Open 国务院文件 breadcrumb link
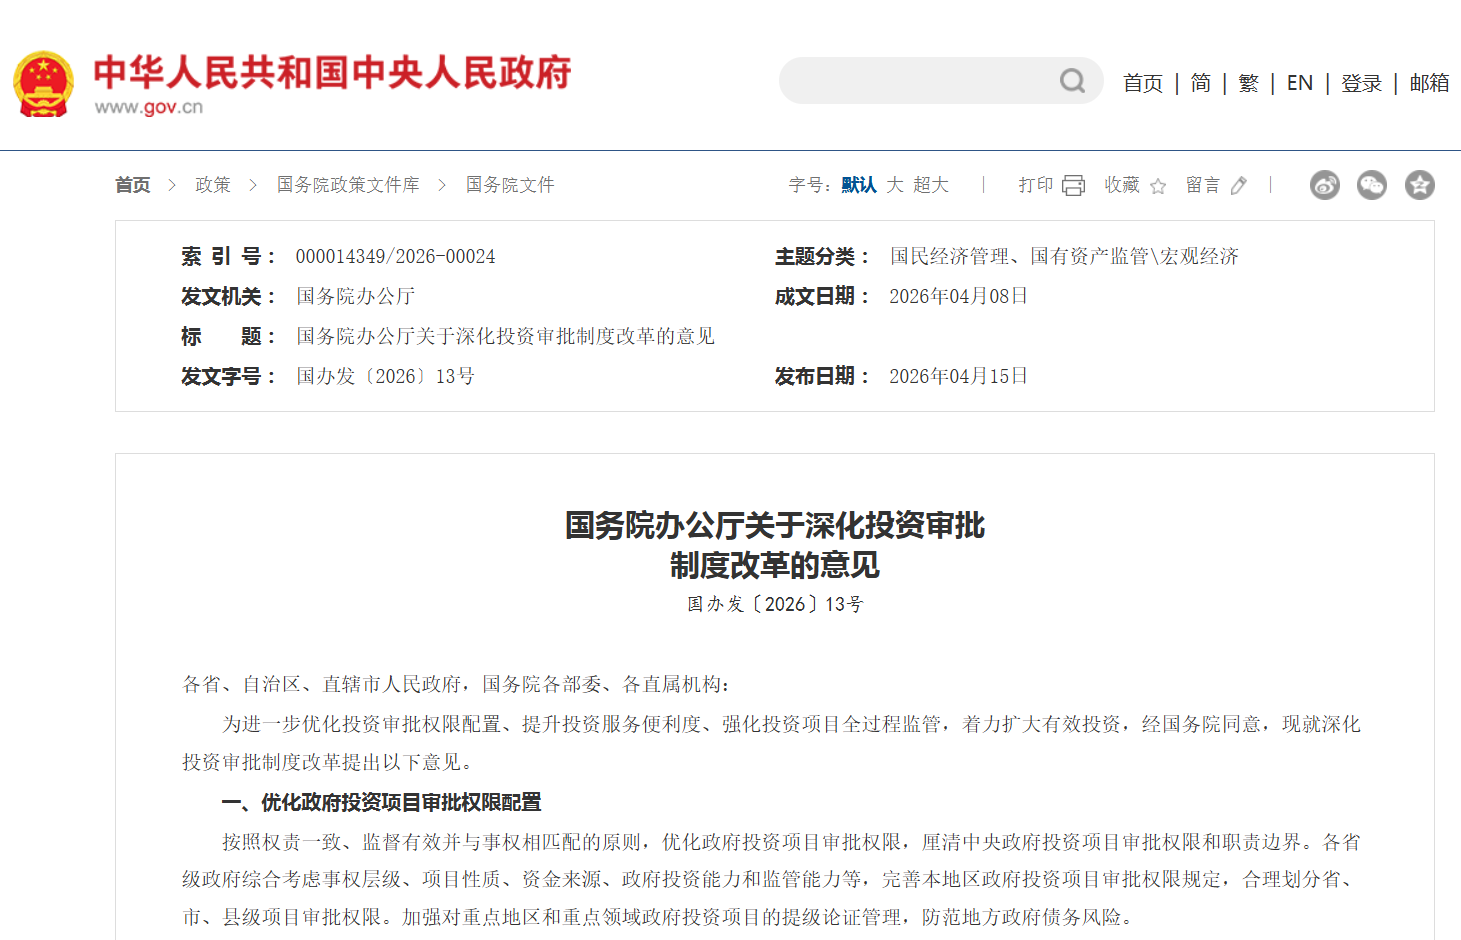Viewport: 1461px width, 940px height. (510, 185)
